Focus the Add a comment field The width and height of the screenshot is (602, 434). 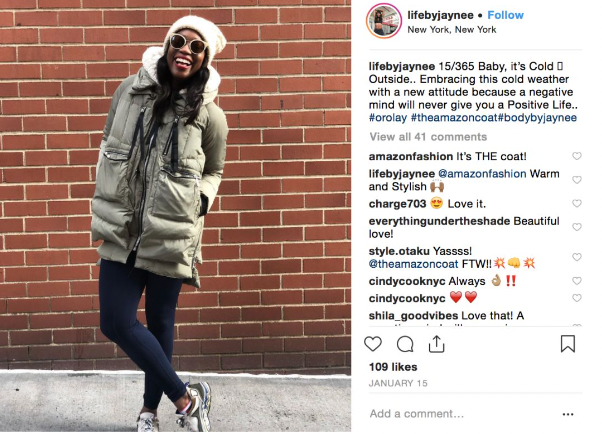(x=461, y=414)
